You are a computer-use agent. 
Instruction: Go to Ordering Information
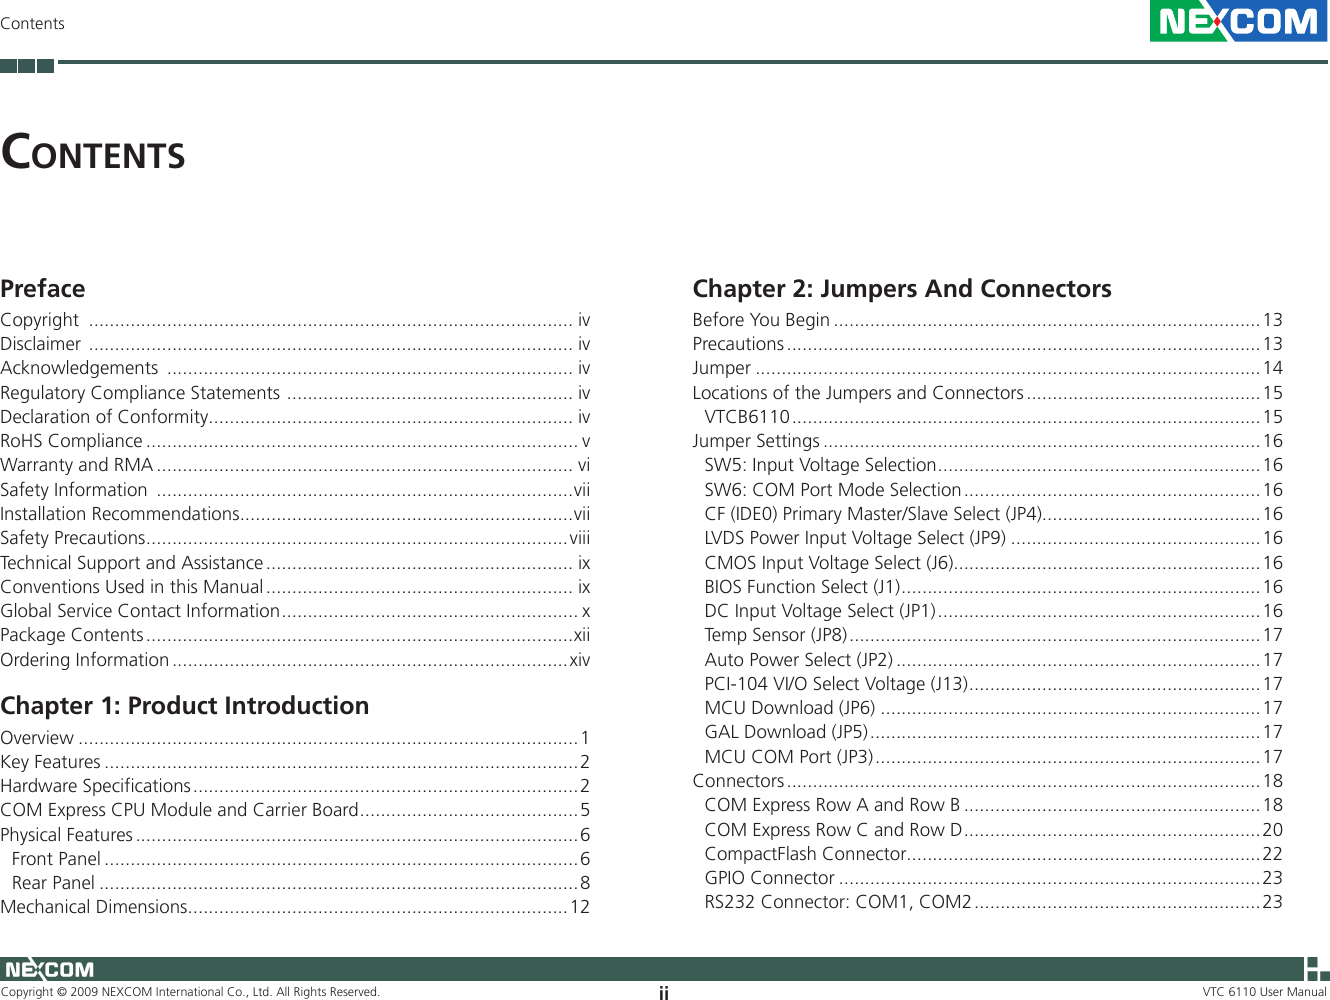tap(295, 660)
